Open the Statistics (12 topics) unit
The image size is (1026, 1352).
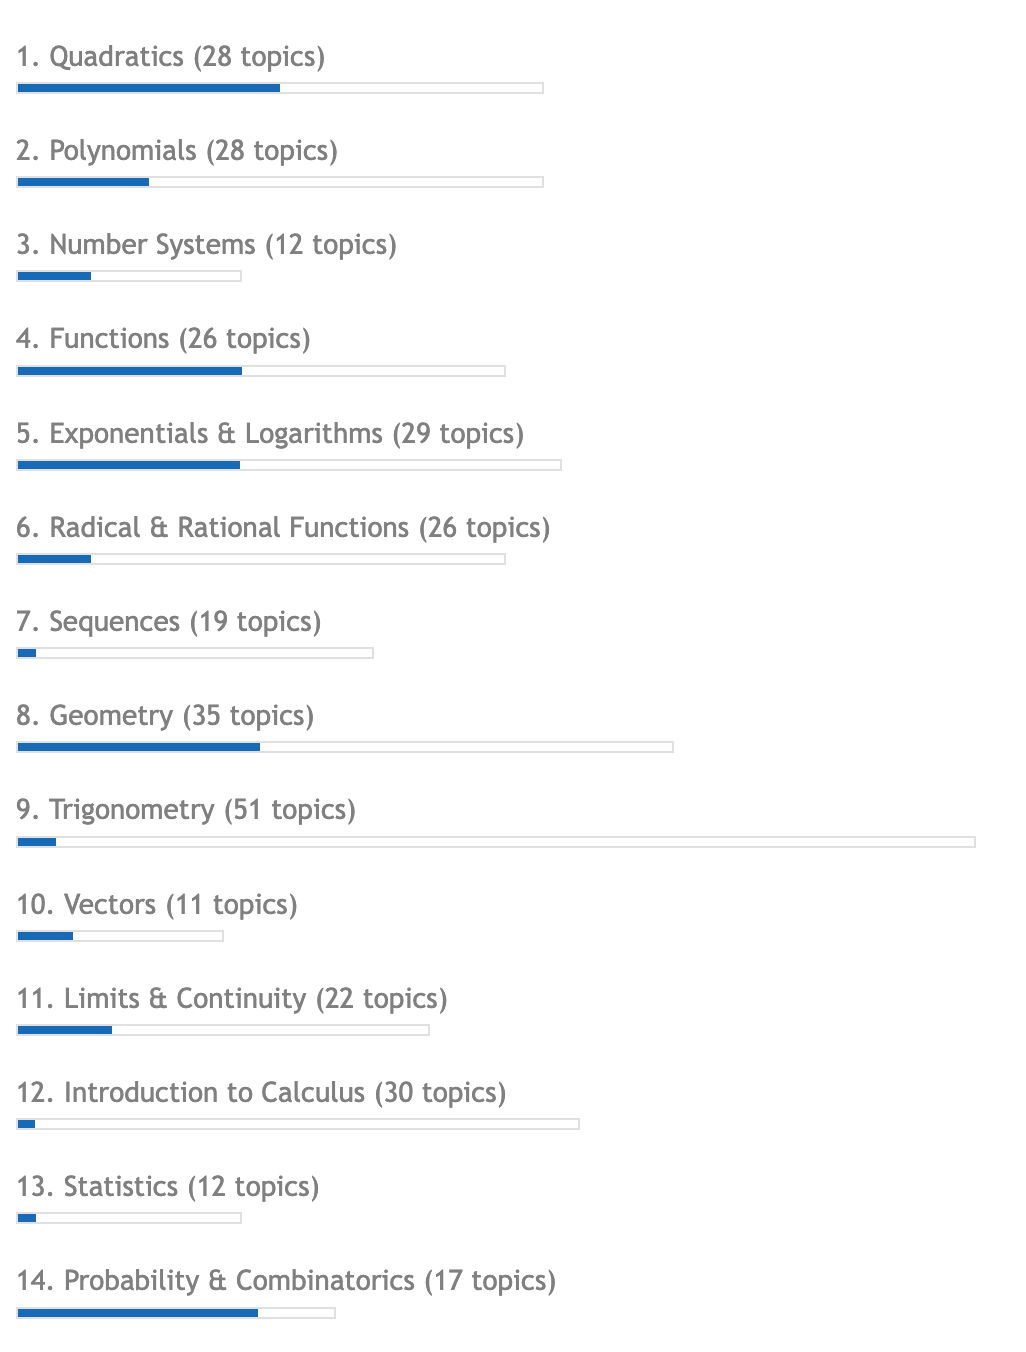(x=168, y=1187)
